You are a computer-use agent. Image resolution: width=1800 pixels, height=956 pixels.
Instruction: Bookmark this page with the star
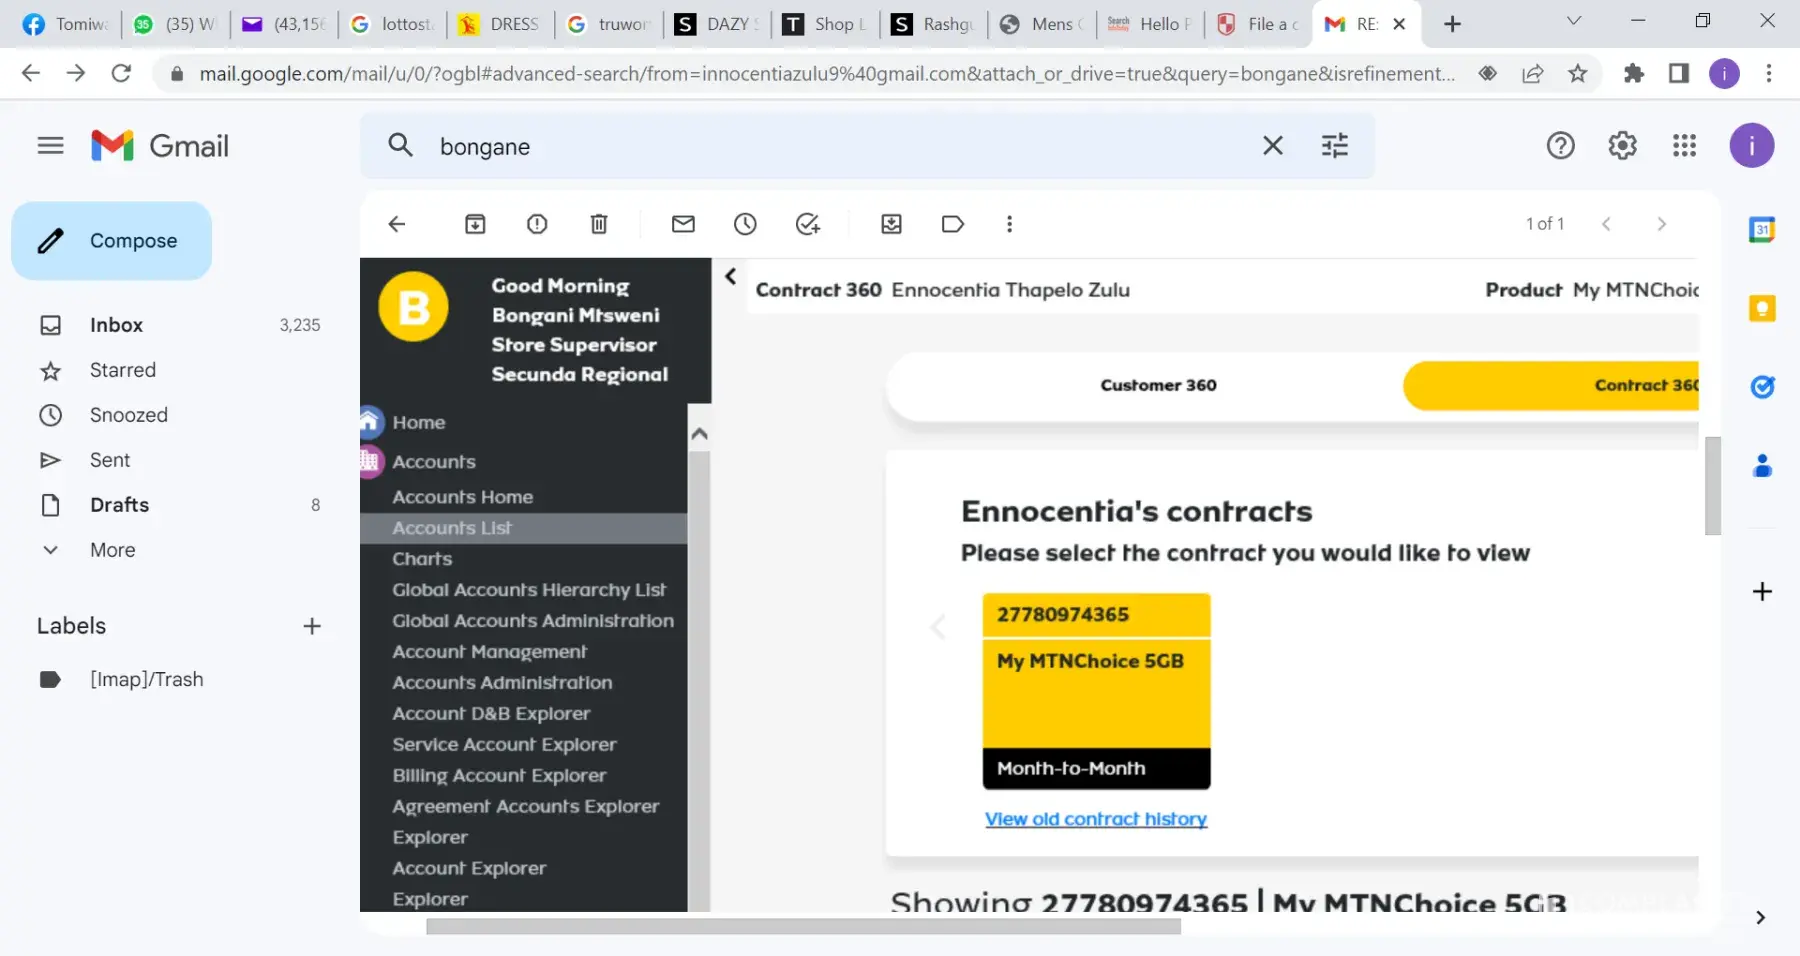(1577, 73)
